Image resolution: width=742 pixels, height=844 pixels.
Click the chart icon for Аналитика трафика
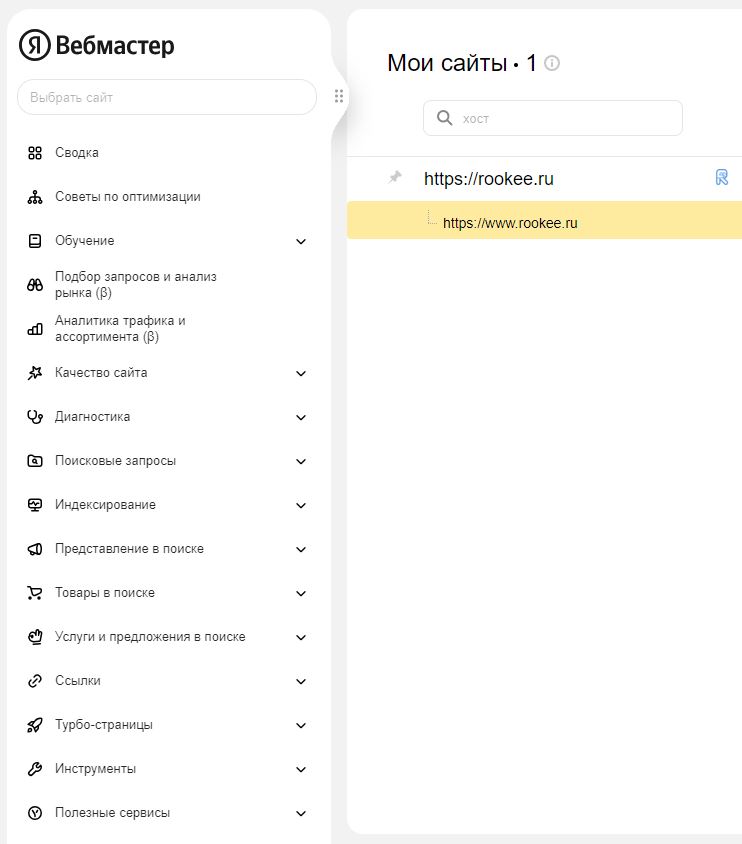(35, 329)
